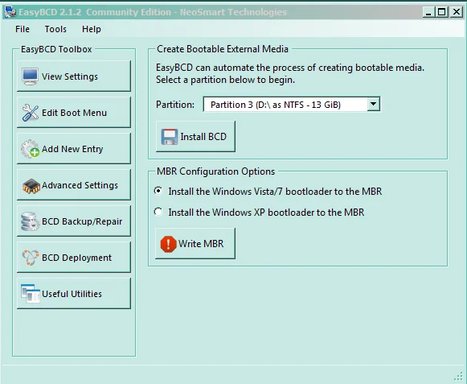The height and width of the screenshot is (384, 467).
Task: Click the BCD Deployment icon
Action: 30,258
